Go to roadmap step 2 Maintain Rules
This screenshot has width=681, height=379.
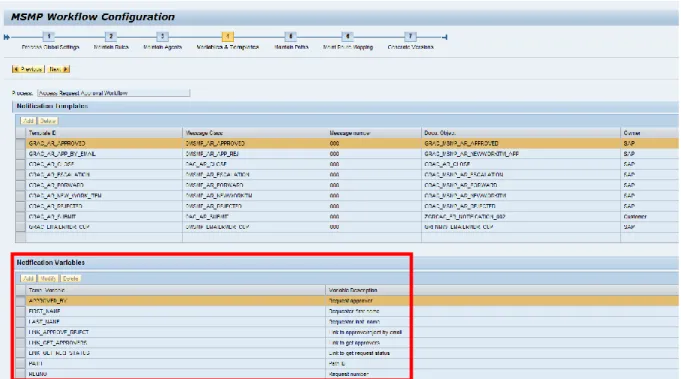(x=111, y=36)
